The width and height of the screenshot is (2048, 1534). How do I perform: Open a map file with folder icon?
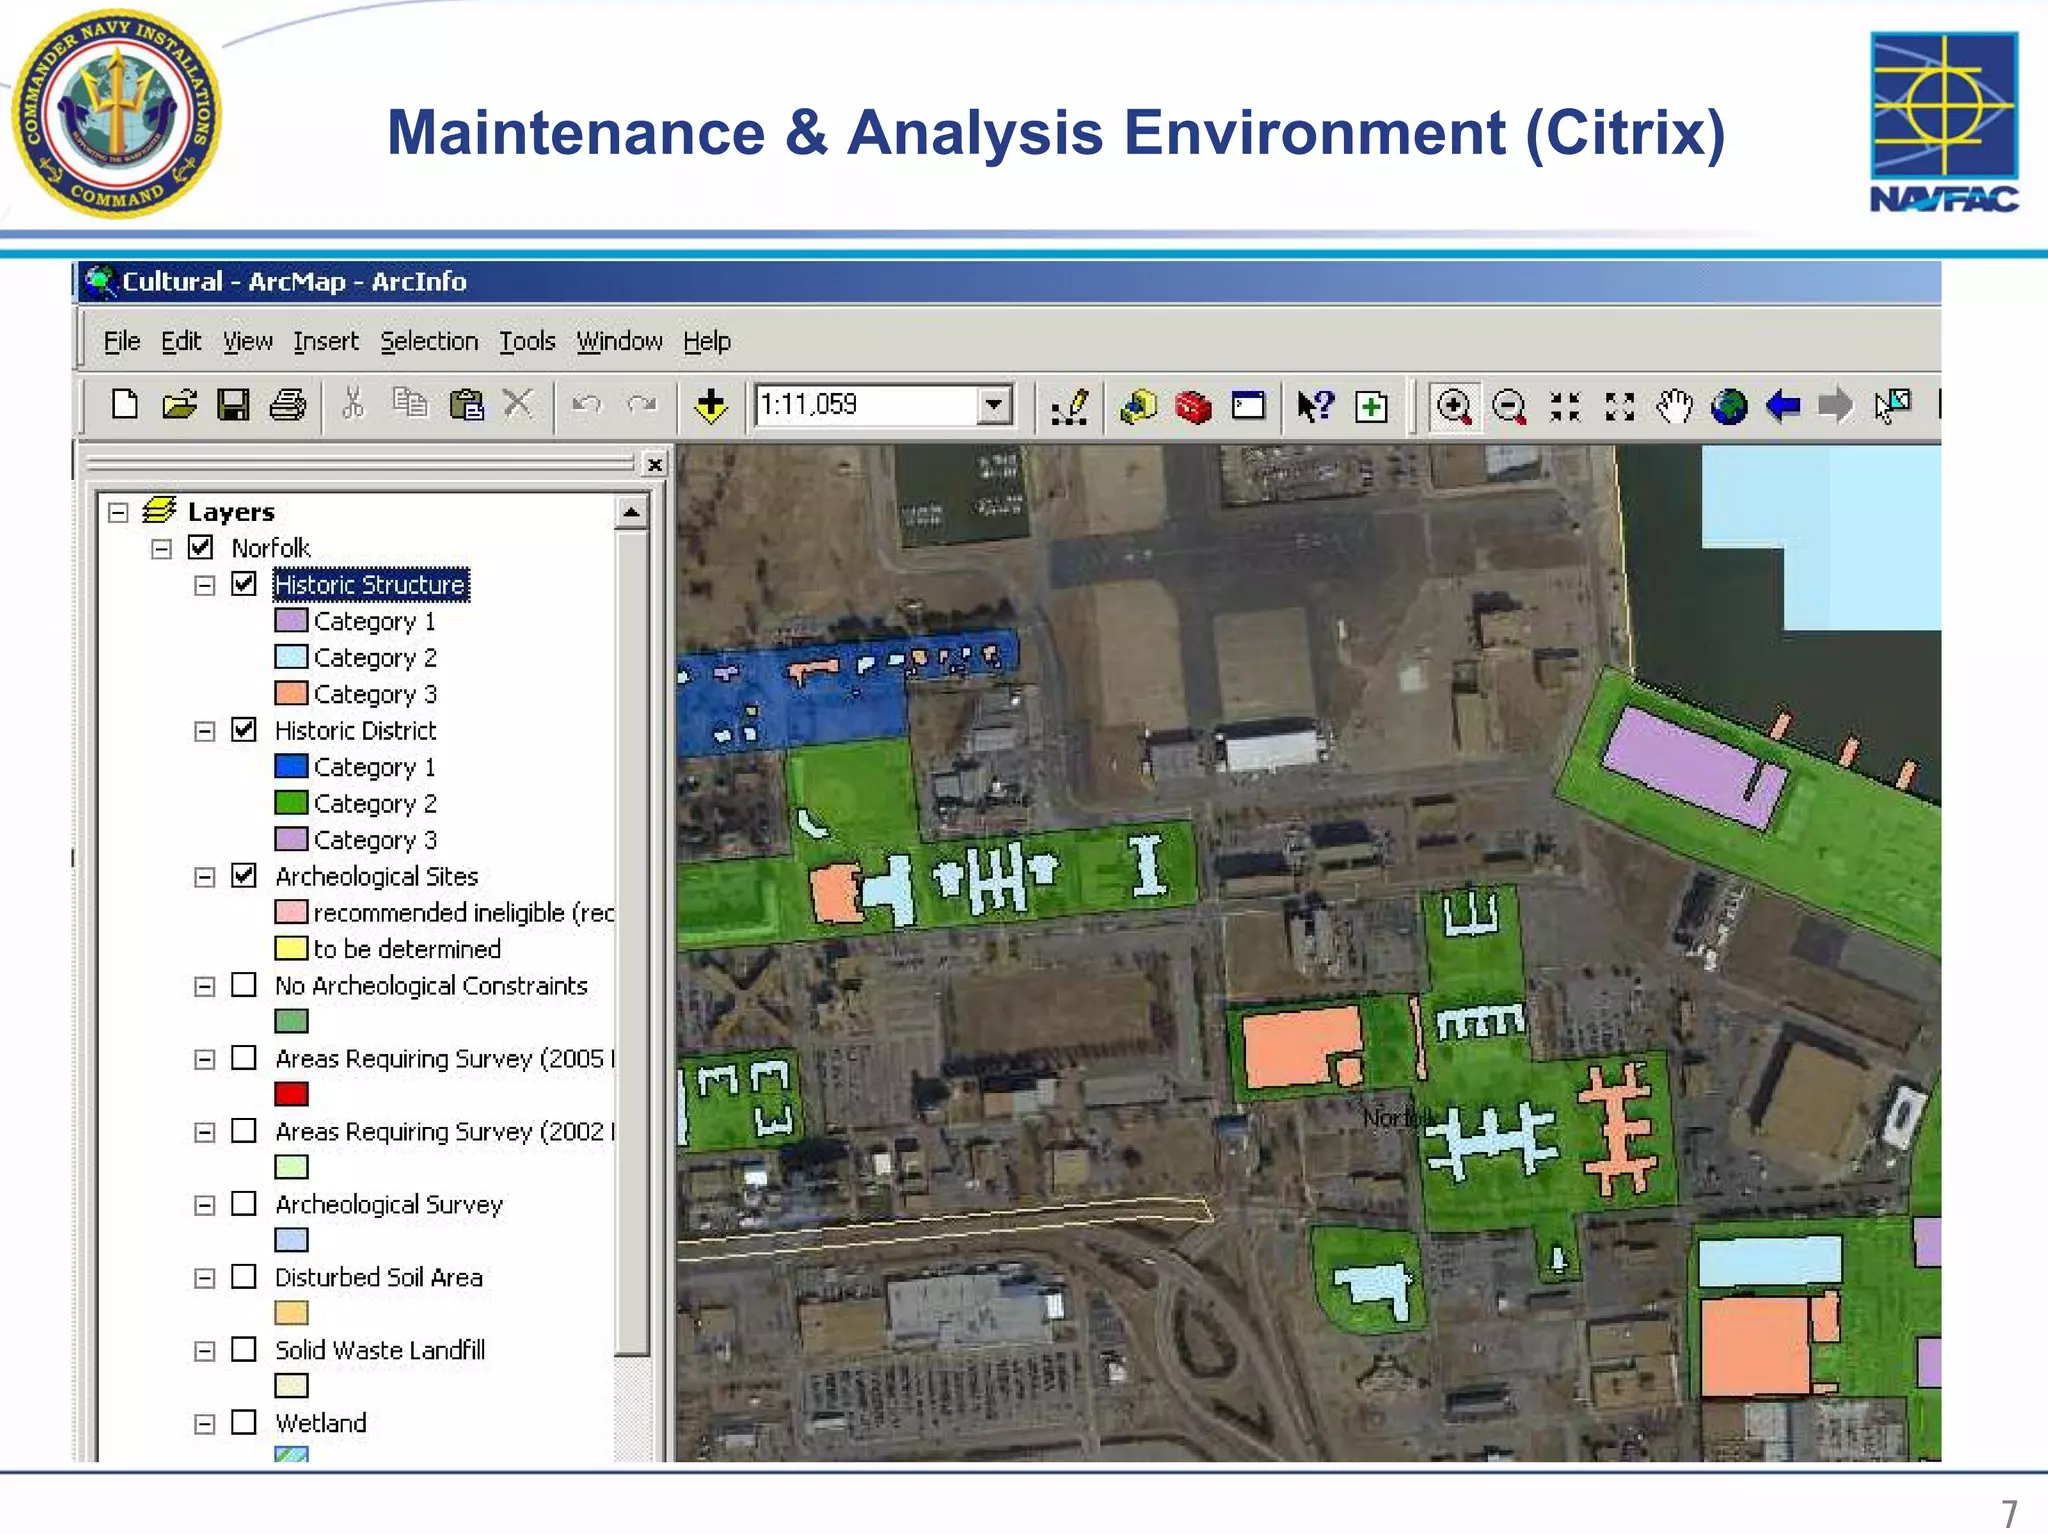[179, 405]
